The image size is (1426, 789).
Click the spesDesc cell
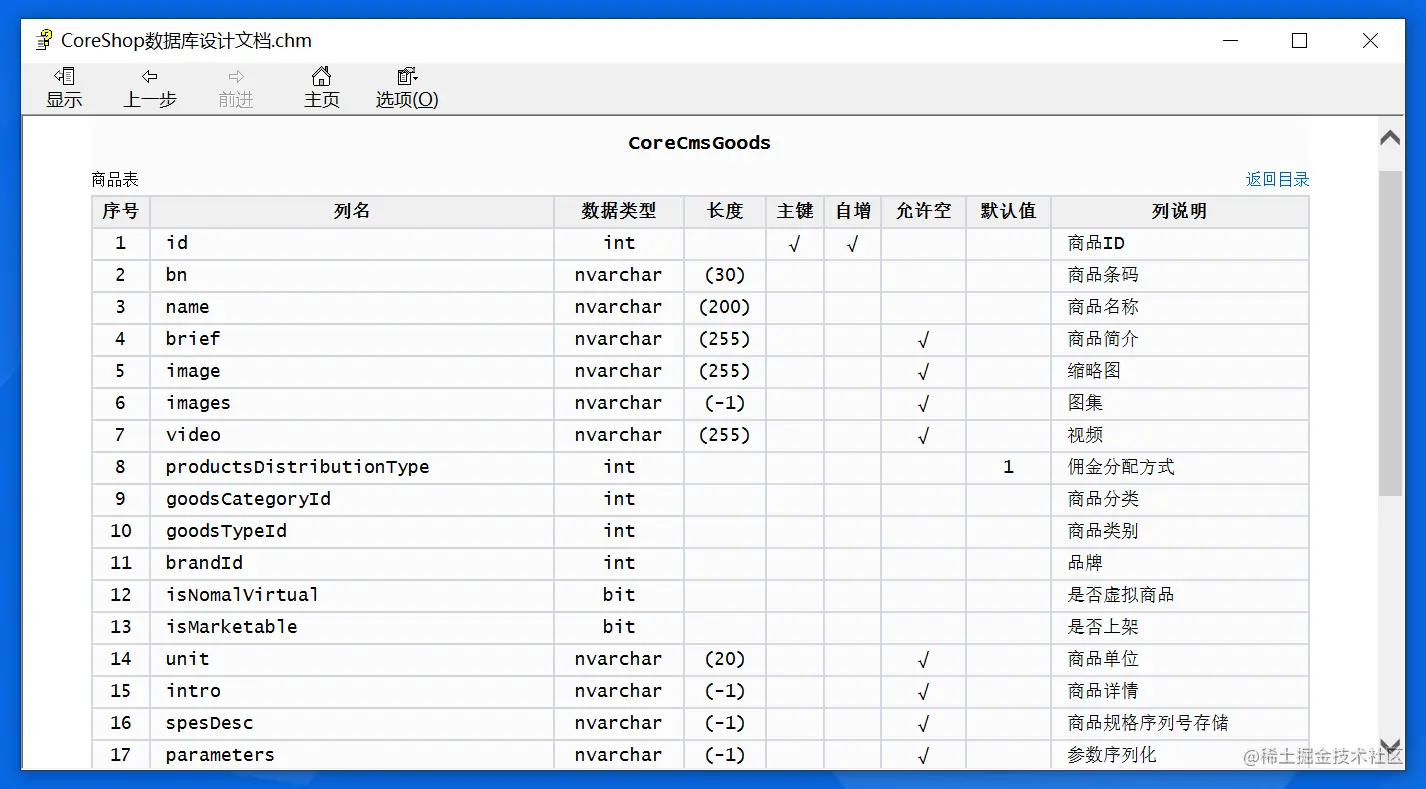[352, 723]
